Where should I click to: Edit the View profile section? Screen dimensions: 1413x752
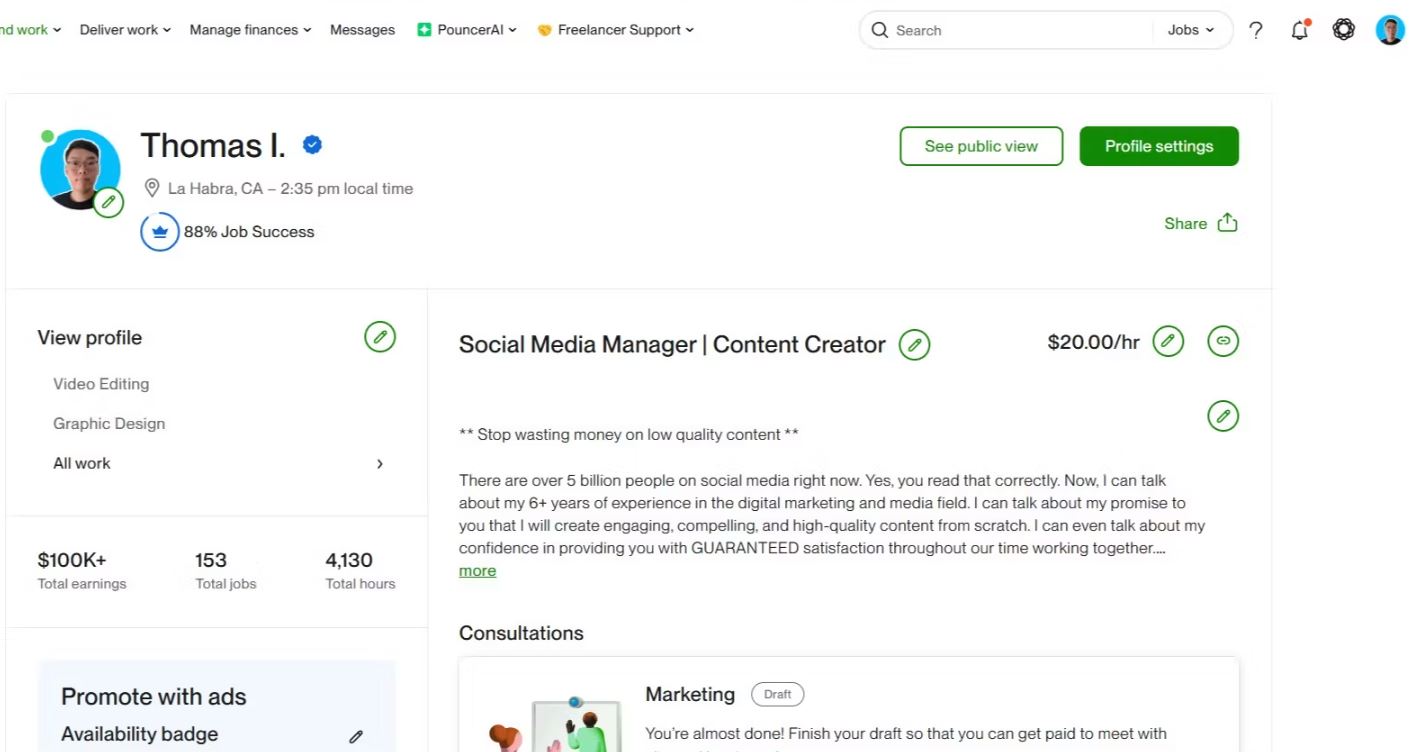(380, 337)
